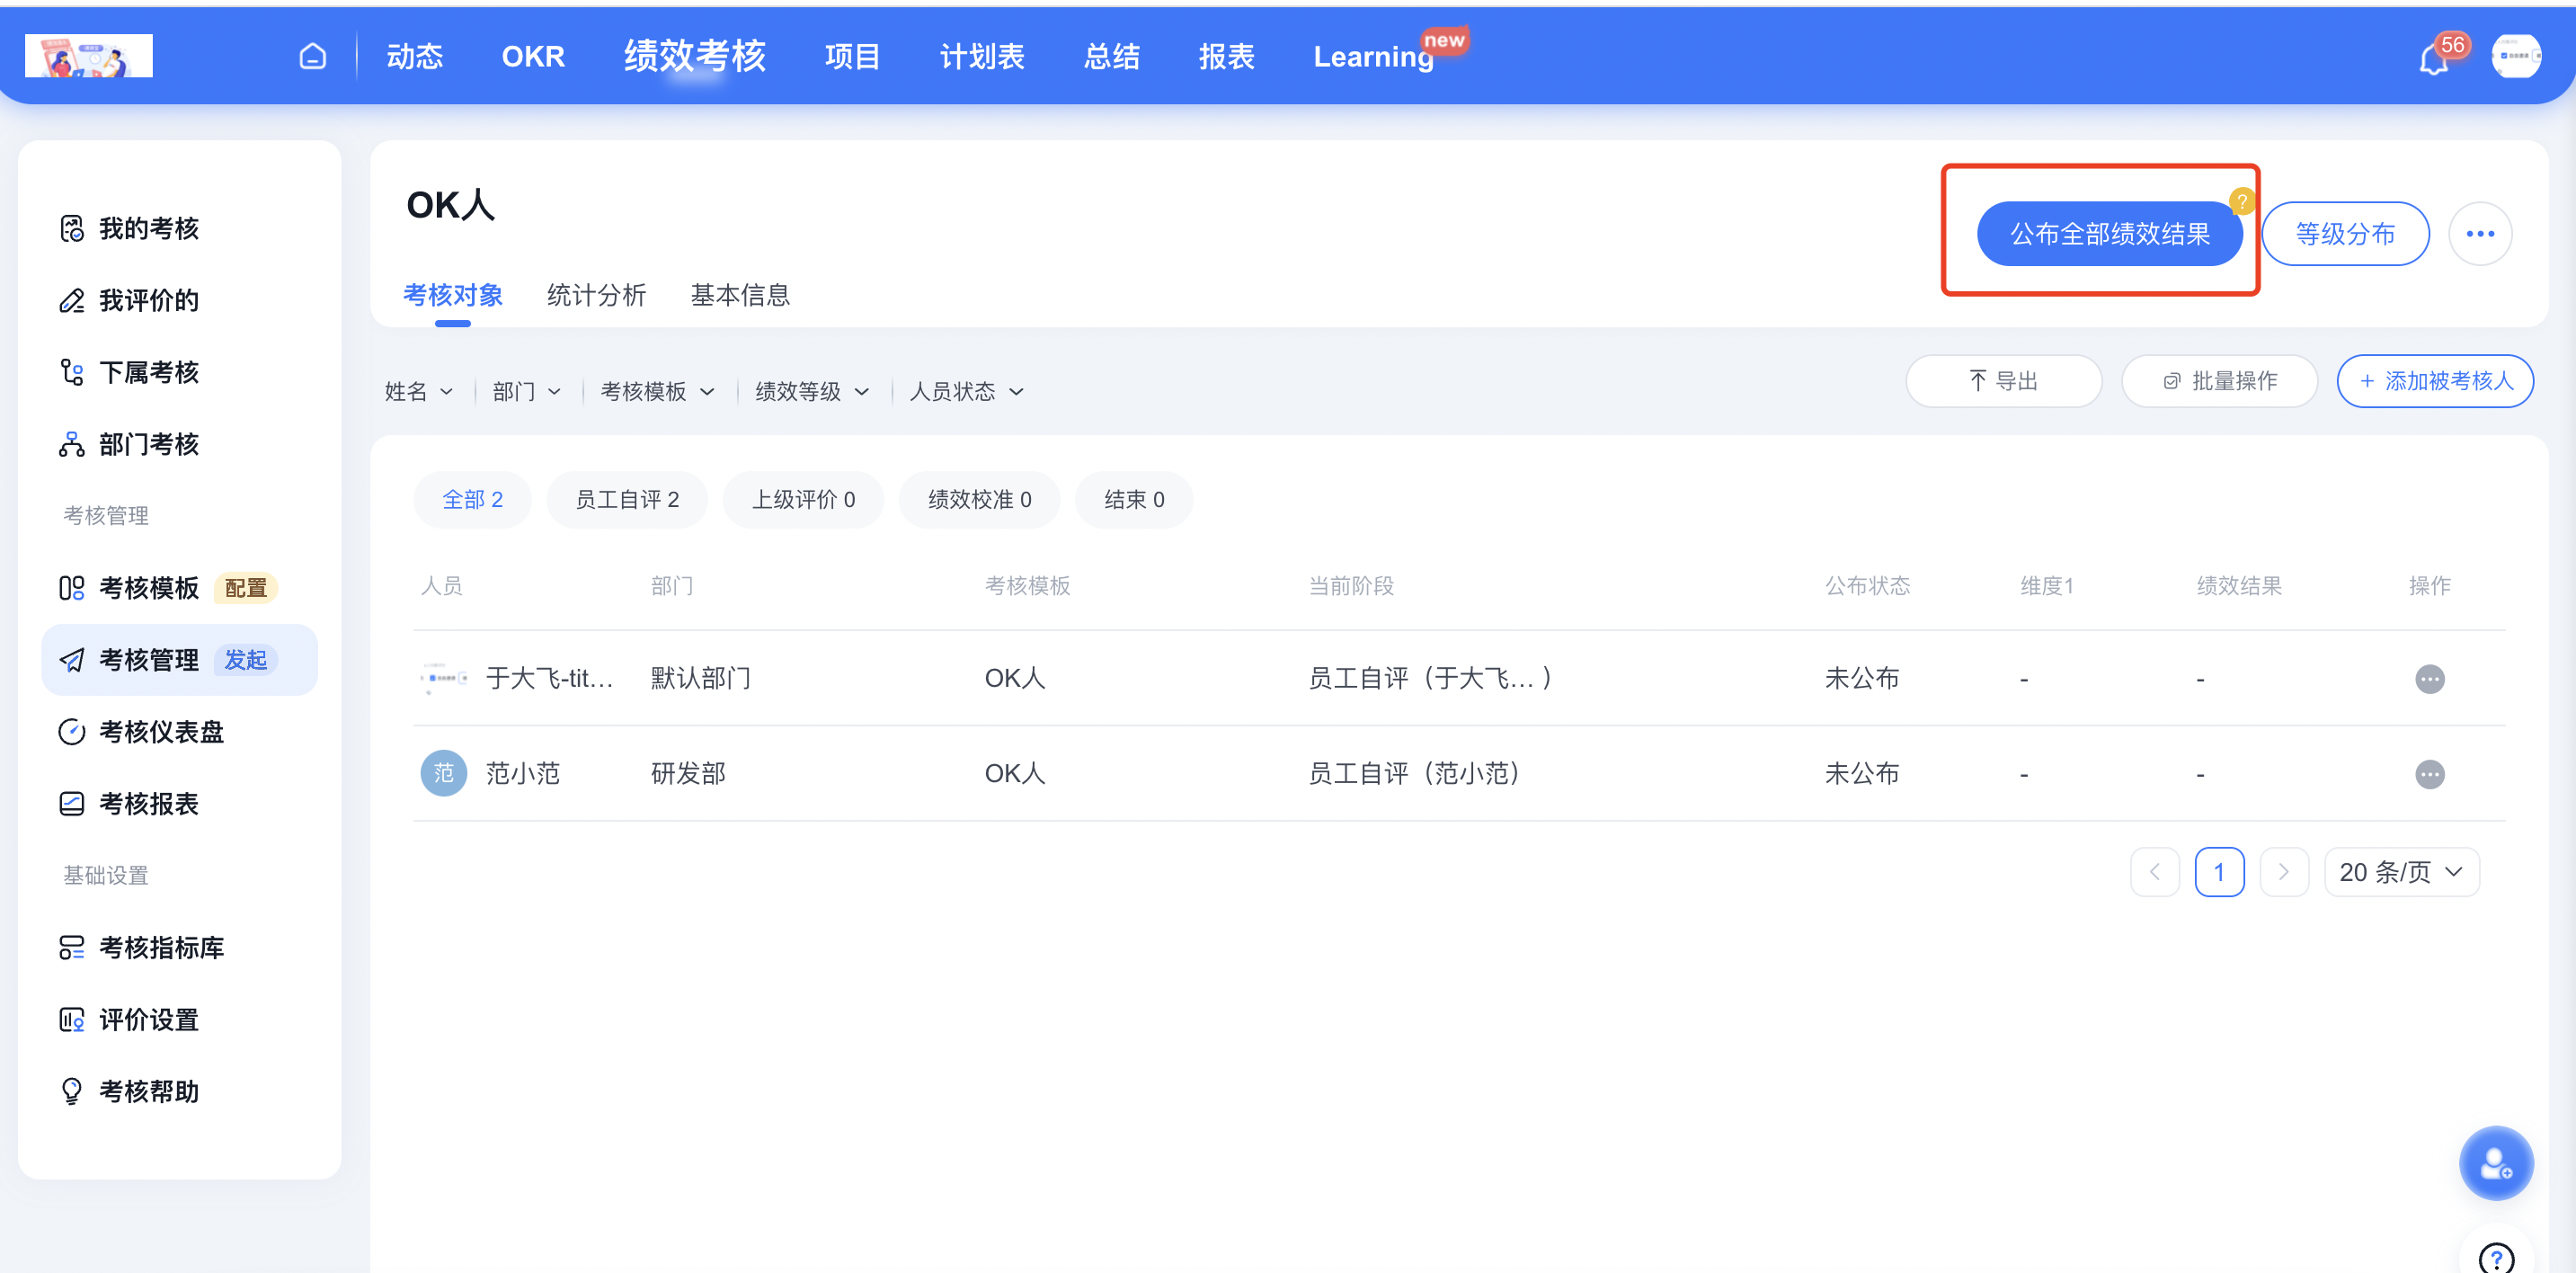The height and width of the screenshot is (1273, 2576).
Task: Click 研发部 department cell
Action: [x=688, y=774]
